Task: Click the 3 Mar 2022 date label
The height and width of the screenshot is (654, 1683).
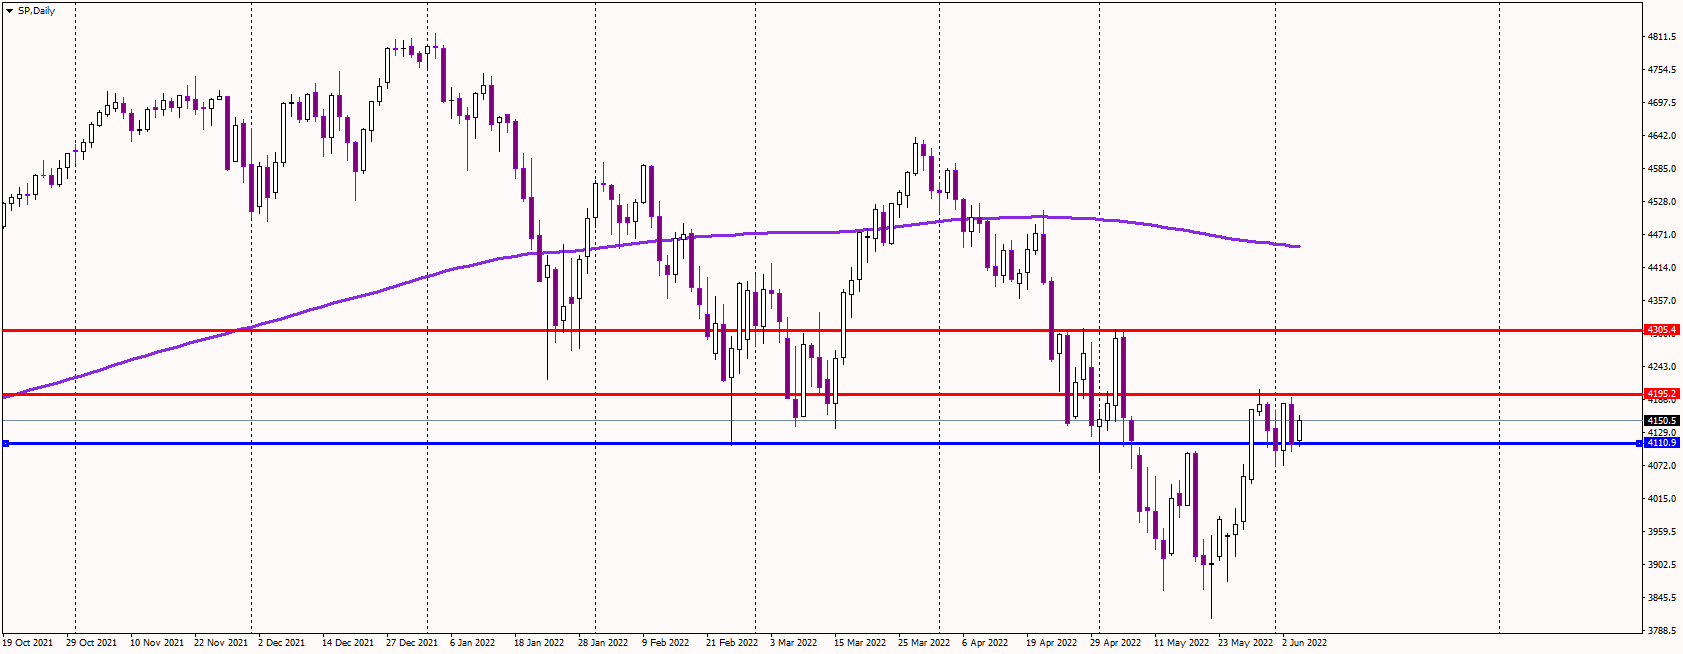Action: click(x=793, y=643)
